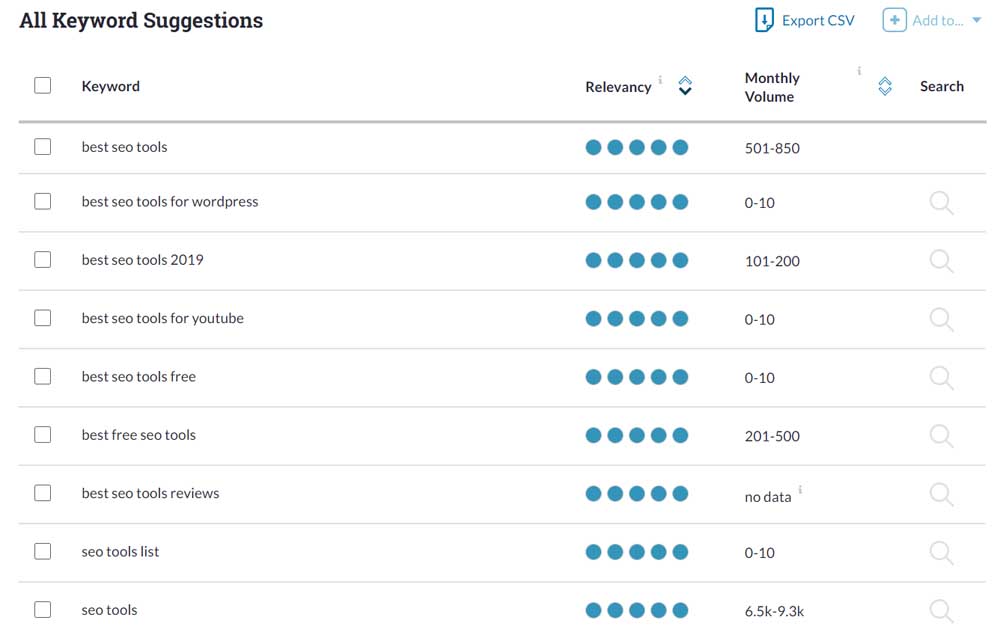This screenshot has width=1000, height=632.
Task: Sort the table by Relevancy
Action: (685, 85)
